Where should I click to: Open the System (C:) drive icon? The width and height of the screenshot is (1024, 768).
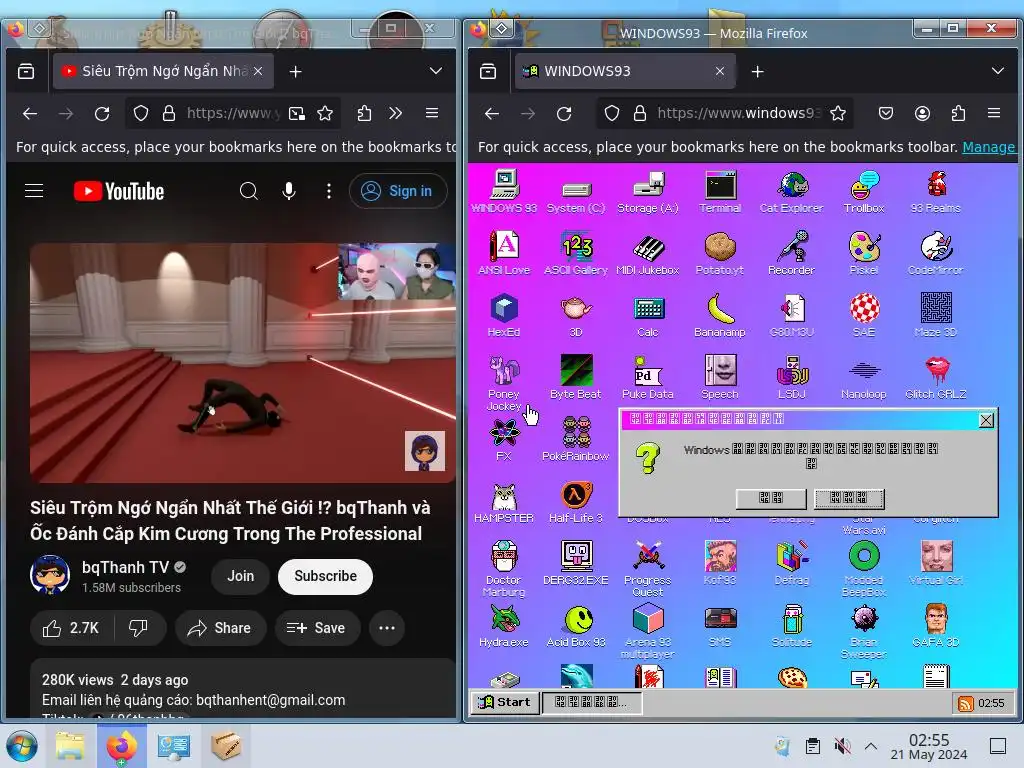[x=576, y=197]
